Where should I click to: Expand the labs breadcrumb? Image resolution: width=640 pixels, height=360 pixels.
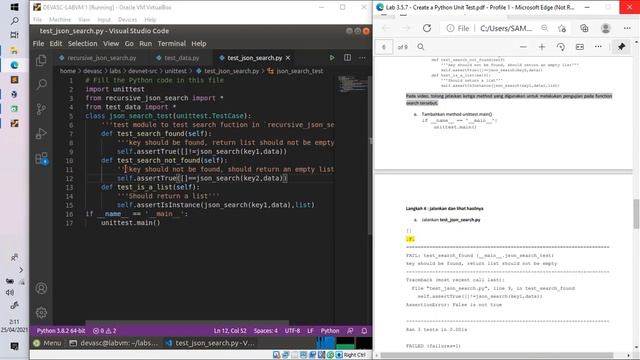tap(115, 71)
